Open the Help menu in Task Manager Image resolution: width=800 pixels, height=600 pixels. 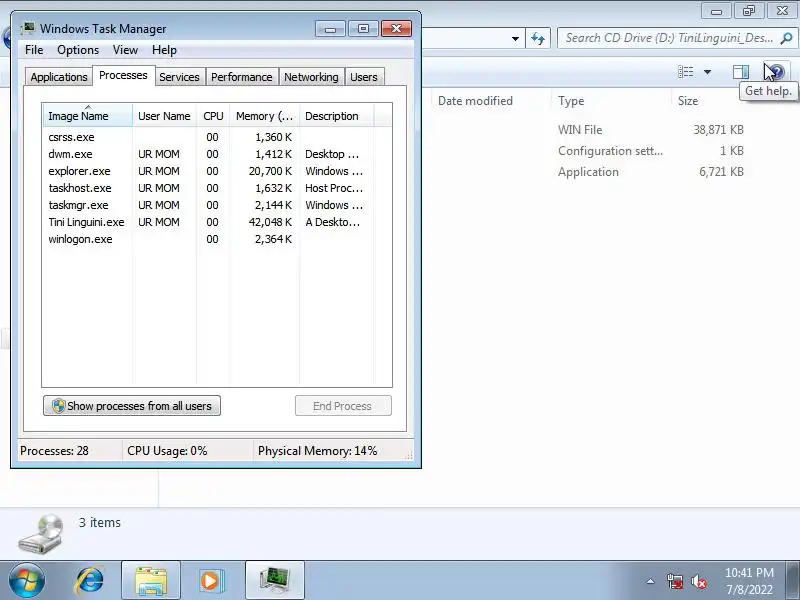click(x=164, y=50)
